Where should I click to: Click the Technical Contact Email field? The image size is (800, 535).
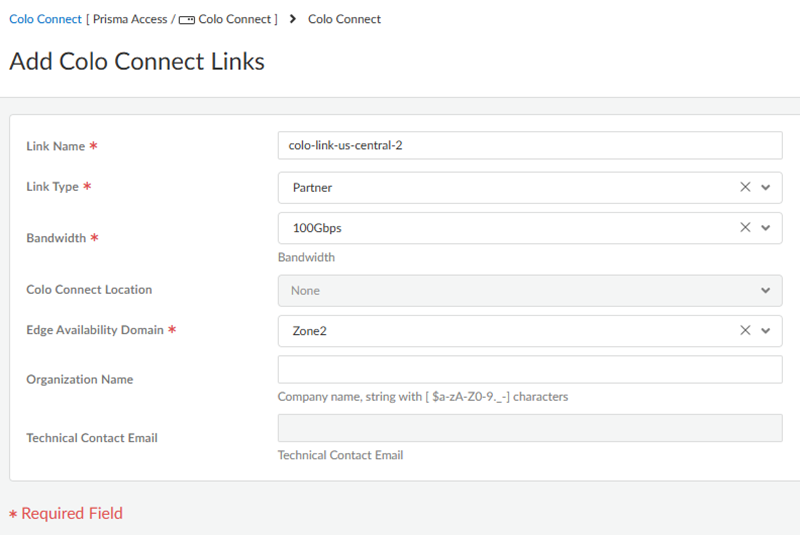(530, 428)
